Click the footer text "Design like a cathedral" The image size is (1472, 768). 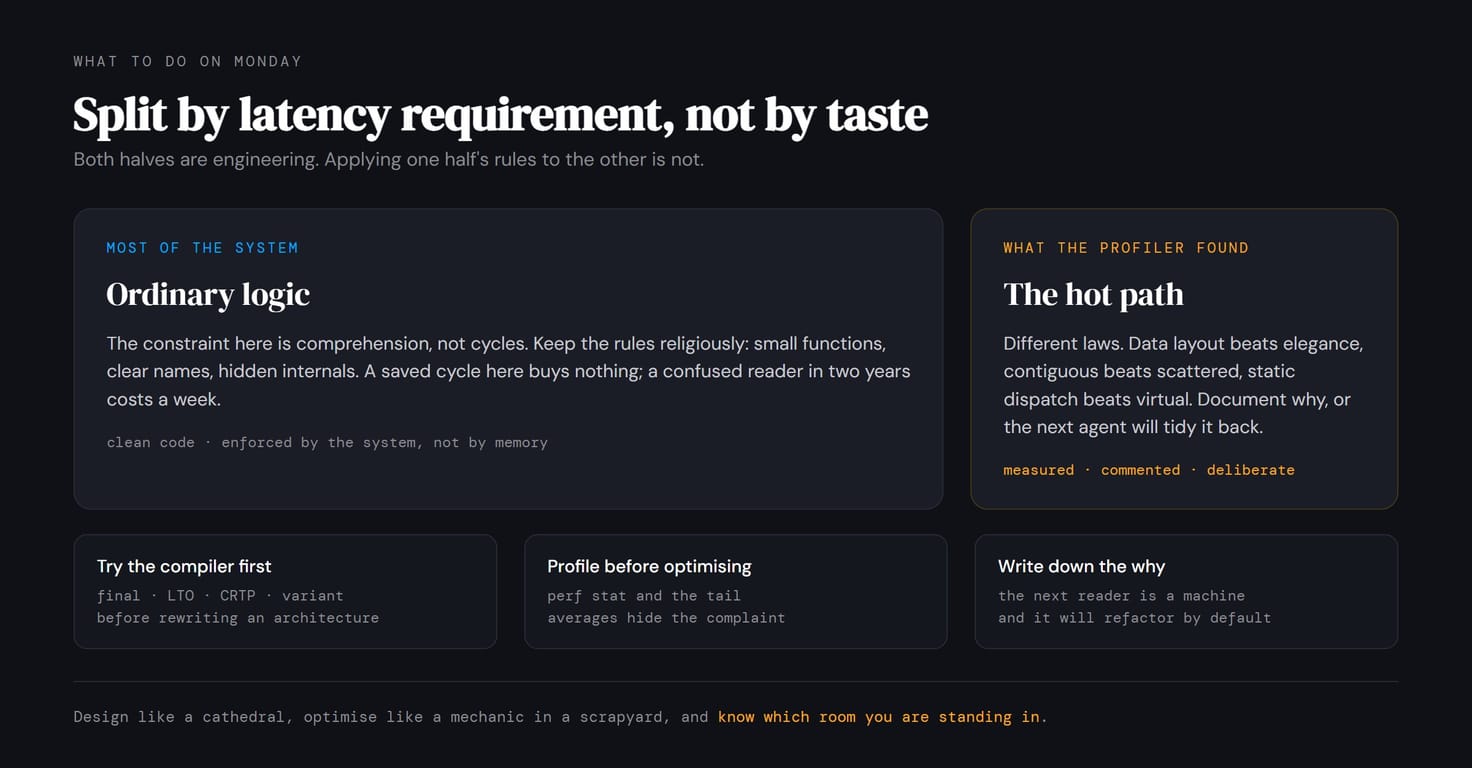(x=183, y=717)
